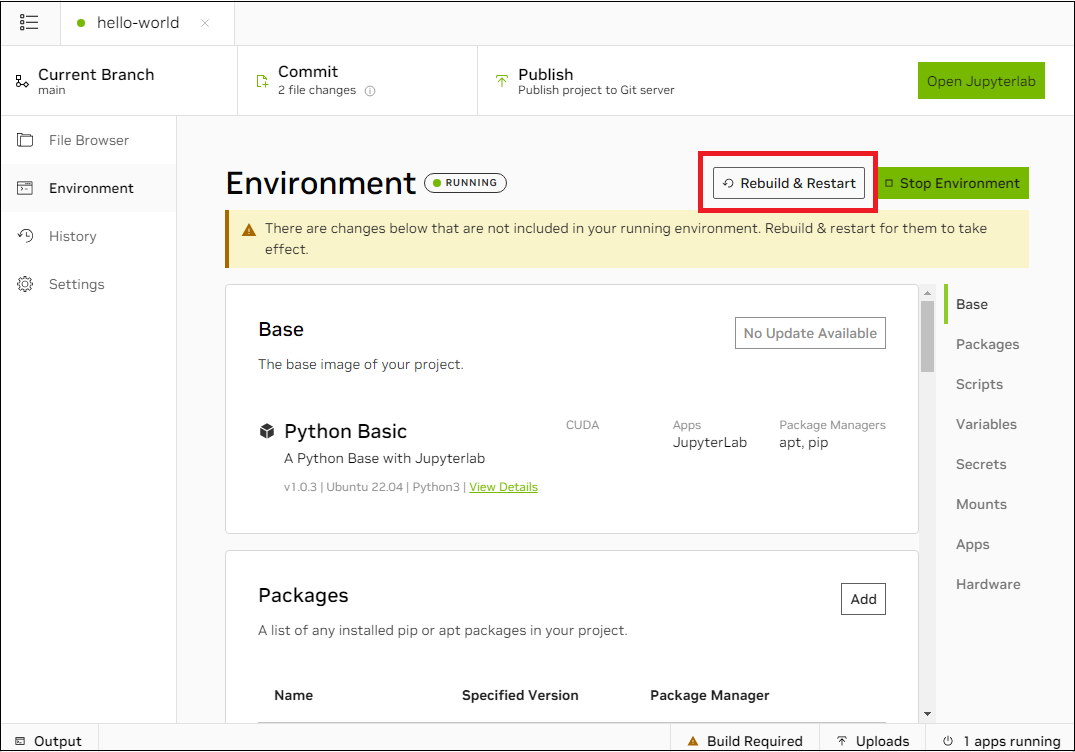
Task: Open the project list icon top-left
Action: (29, 22)
